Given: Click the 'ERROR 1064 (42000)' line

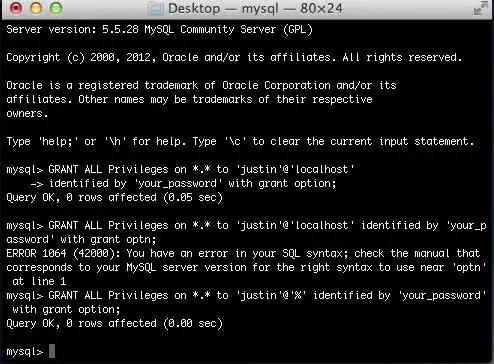Looking at the screenshot, I should (x=243, y=254).
